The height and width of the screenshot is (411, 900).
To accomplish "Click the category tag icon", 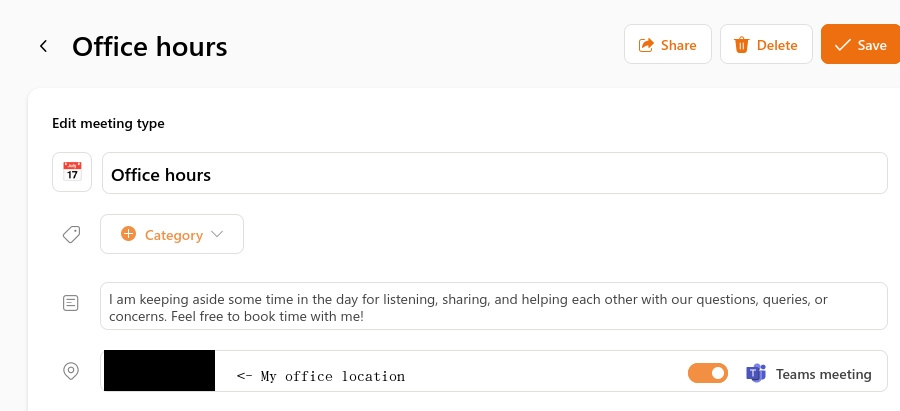I will pos(71,235).
